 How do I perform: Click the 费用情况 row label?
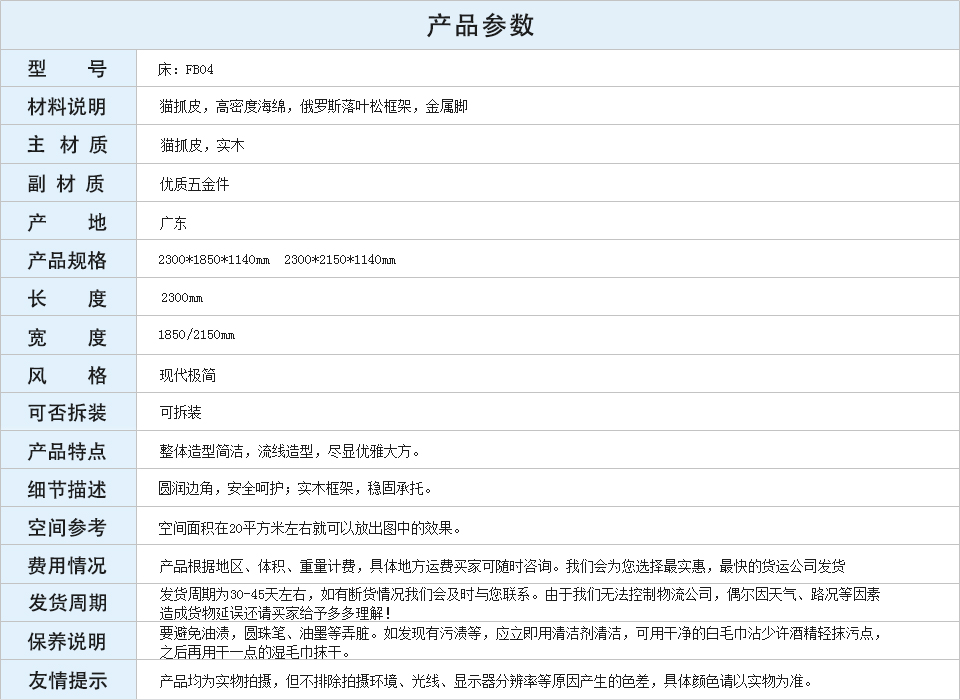(x=67, y=565)
